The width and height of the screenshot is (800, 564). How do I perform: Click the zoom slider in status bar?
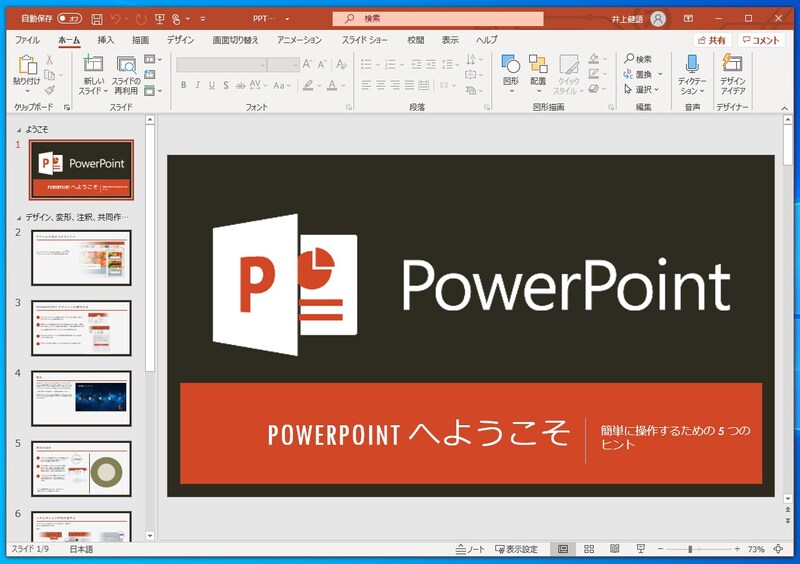click(691, 549)
